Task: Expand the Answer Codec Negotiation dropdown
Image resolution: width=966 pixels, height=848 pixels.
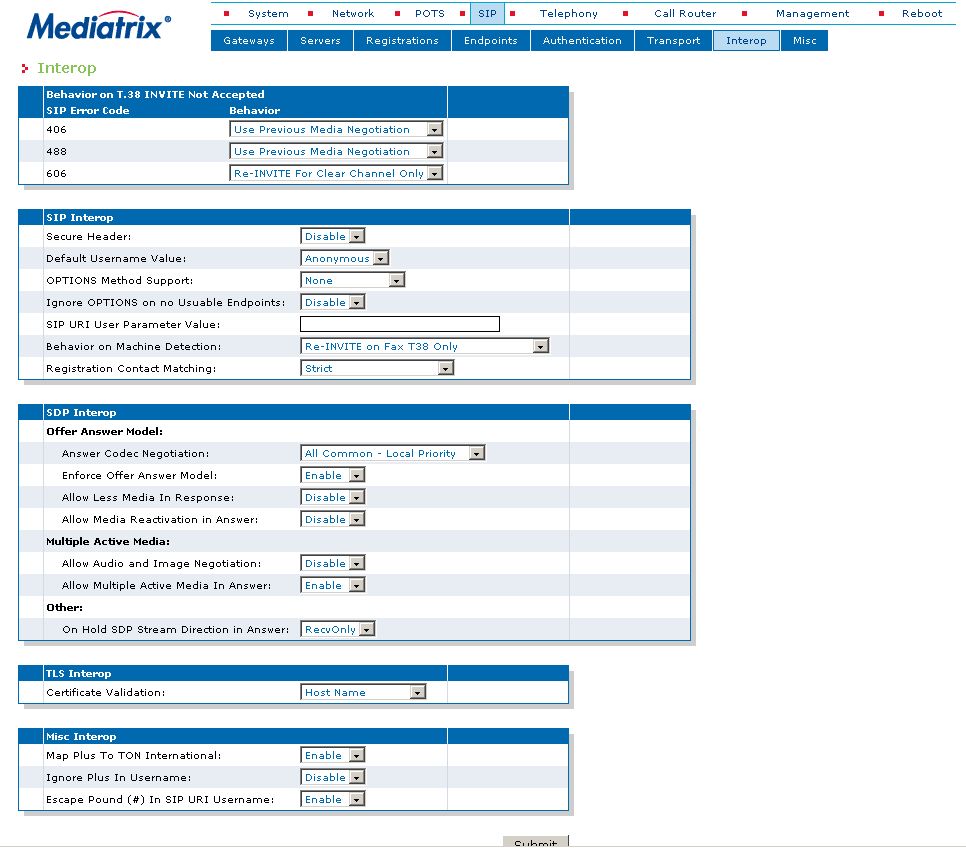Action: pos(392,454)
